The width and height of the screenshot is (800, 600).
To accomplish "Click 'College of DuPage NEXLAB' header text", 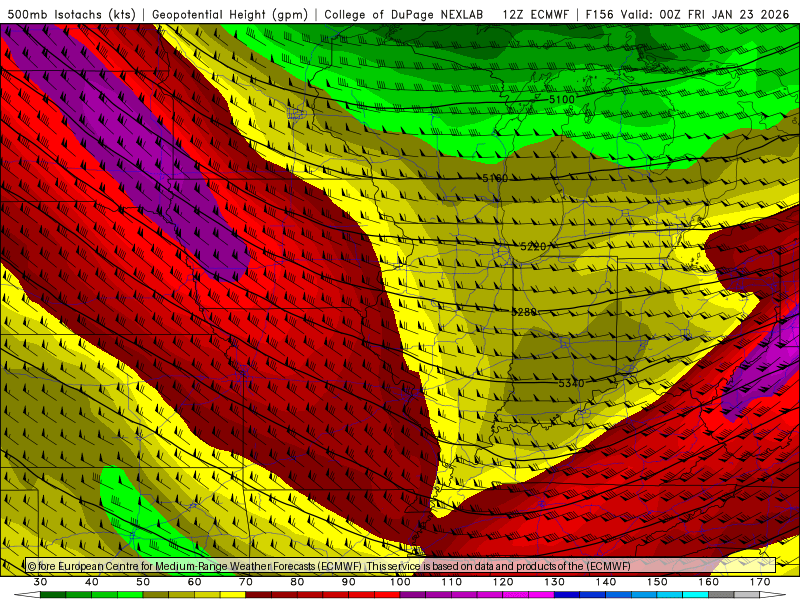I will tap(404, 14).
